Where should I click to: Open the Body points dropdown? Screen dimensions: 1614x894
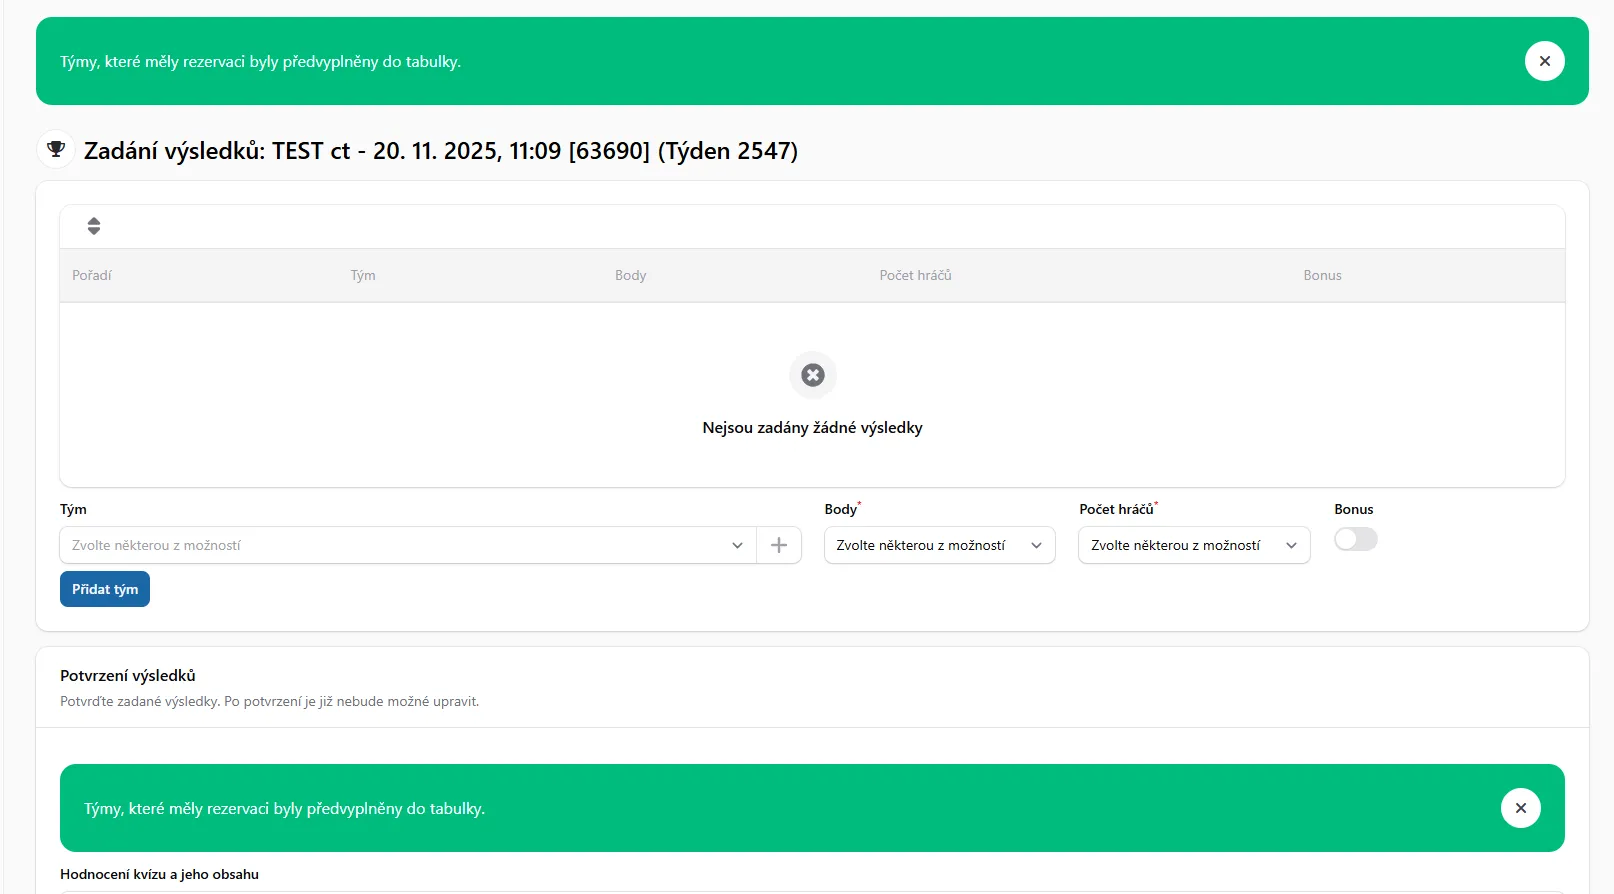click(939, 545)
